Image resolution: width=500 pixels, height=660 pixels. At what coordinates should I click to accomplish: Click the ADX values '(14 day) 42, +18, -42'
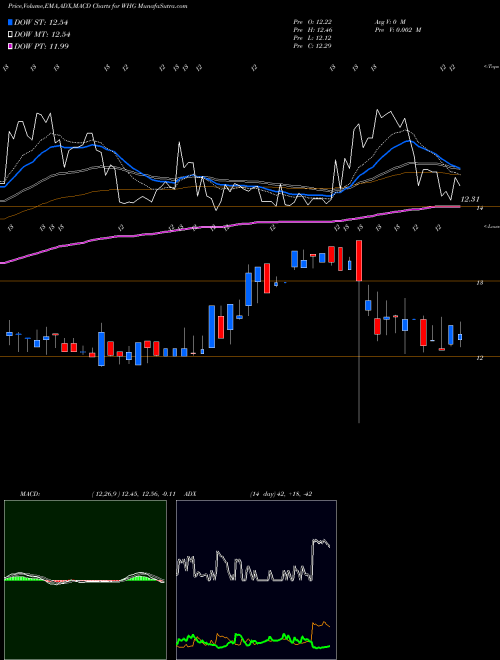(x=281, y=494)
